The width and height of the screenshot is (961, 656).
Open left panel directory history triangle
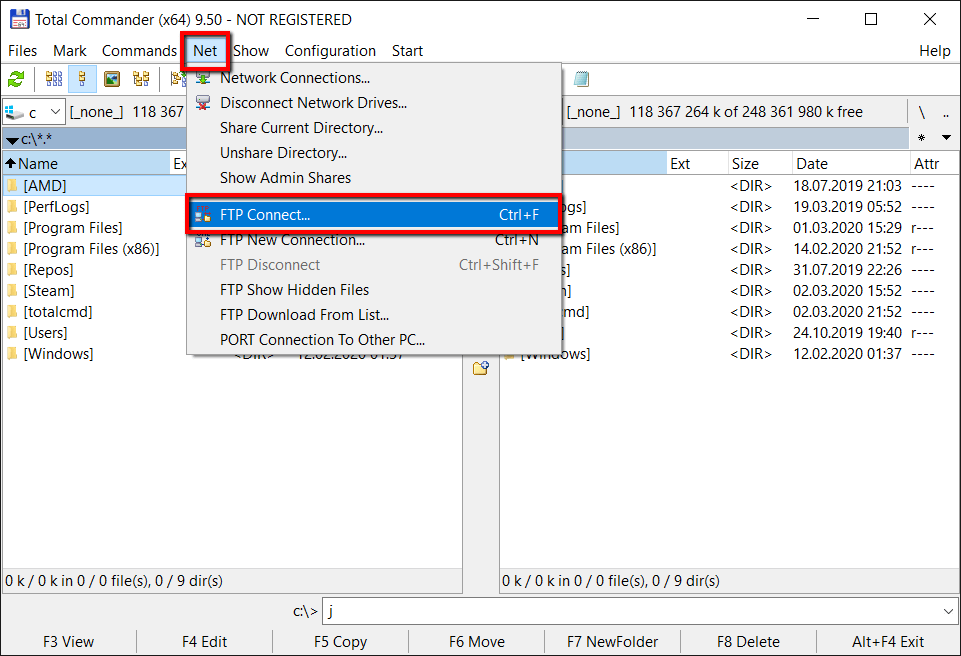pyautogui.click(x=12, y=140)
